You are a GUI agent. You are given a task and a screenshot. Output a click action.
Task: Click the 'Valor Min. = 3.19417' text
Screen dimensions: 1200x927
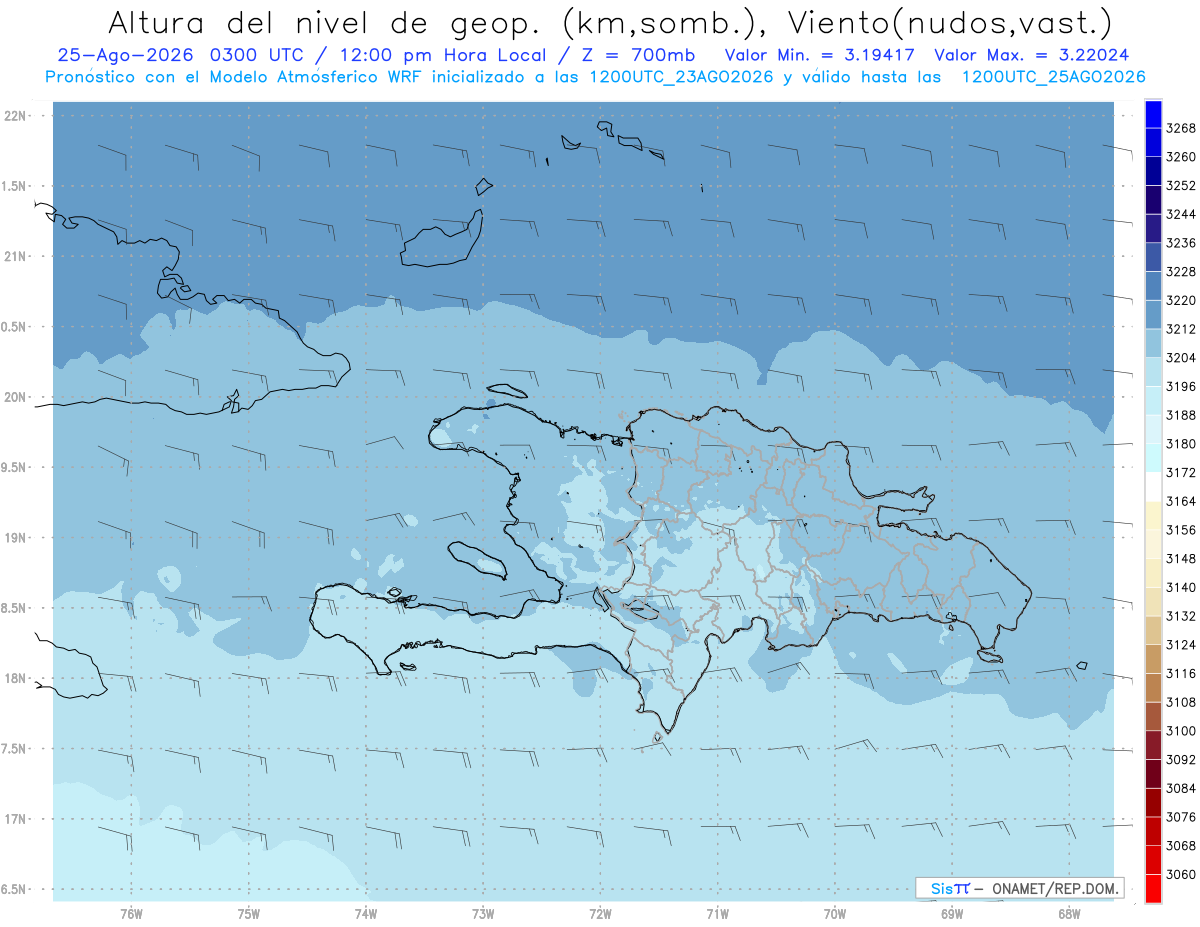pyautogui.click(x=820, y=56)
